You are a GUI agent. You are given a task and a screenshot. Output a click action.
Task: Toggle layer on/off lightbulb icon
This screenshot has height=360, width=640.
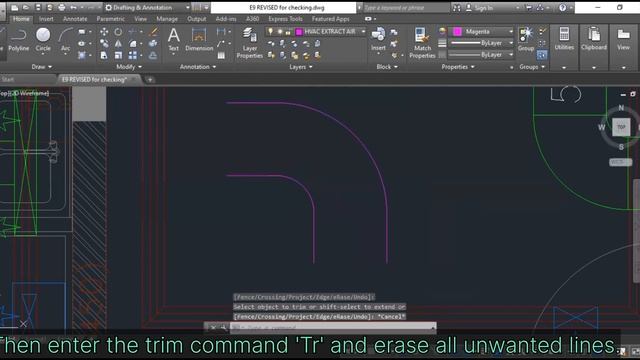270,31
